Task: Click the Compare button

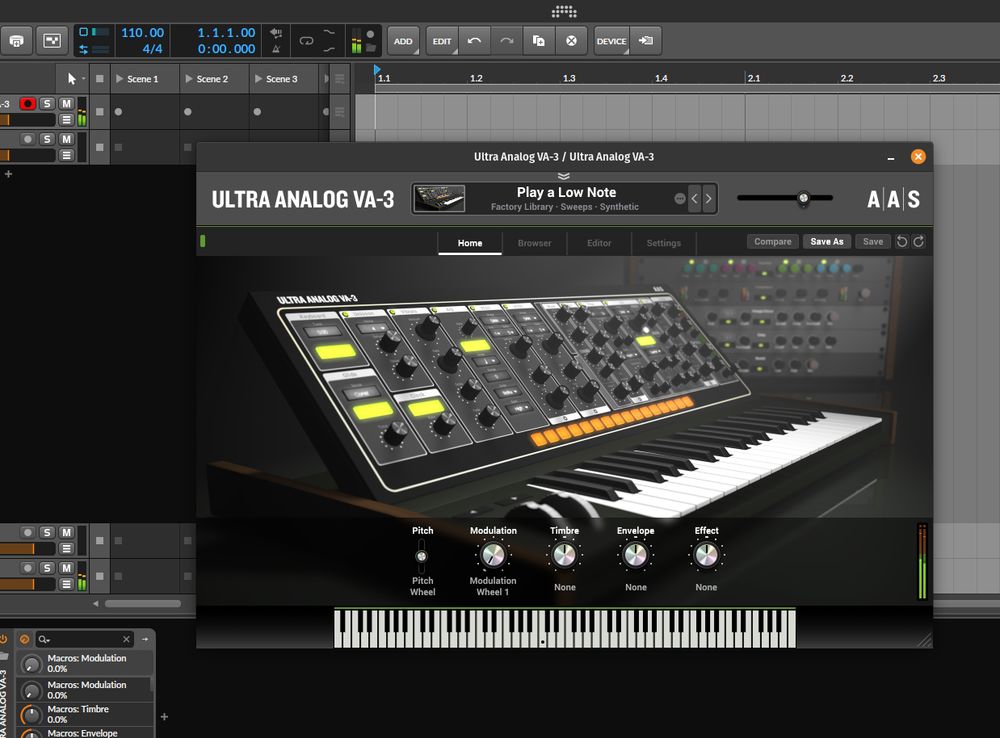Action: (x=772, y=242)
